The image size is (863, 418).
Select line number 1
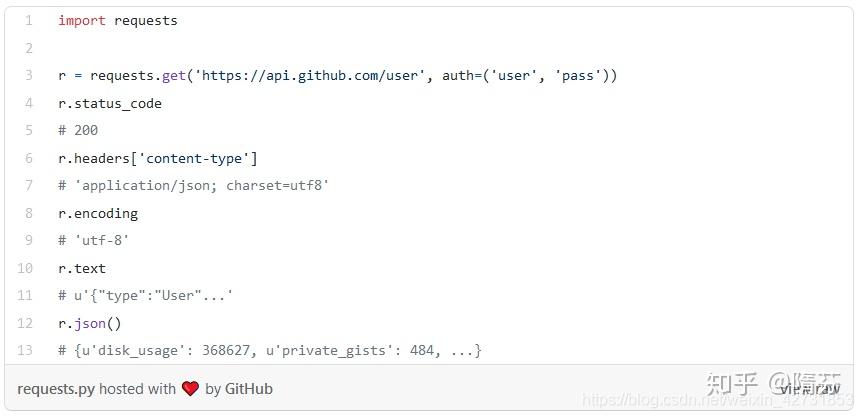click(x=28, y=20)
